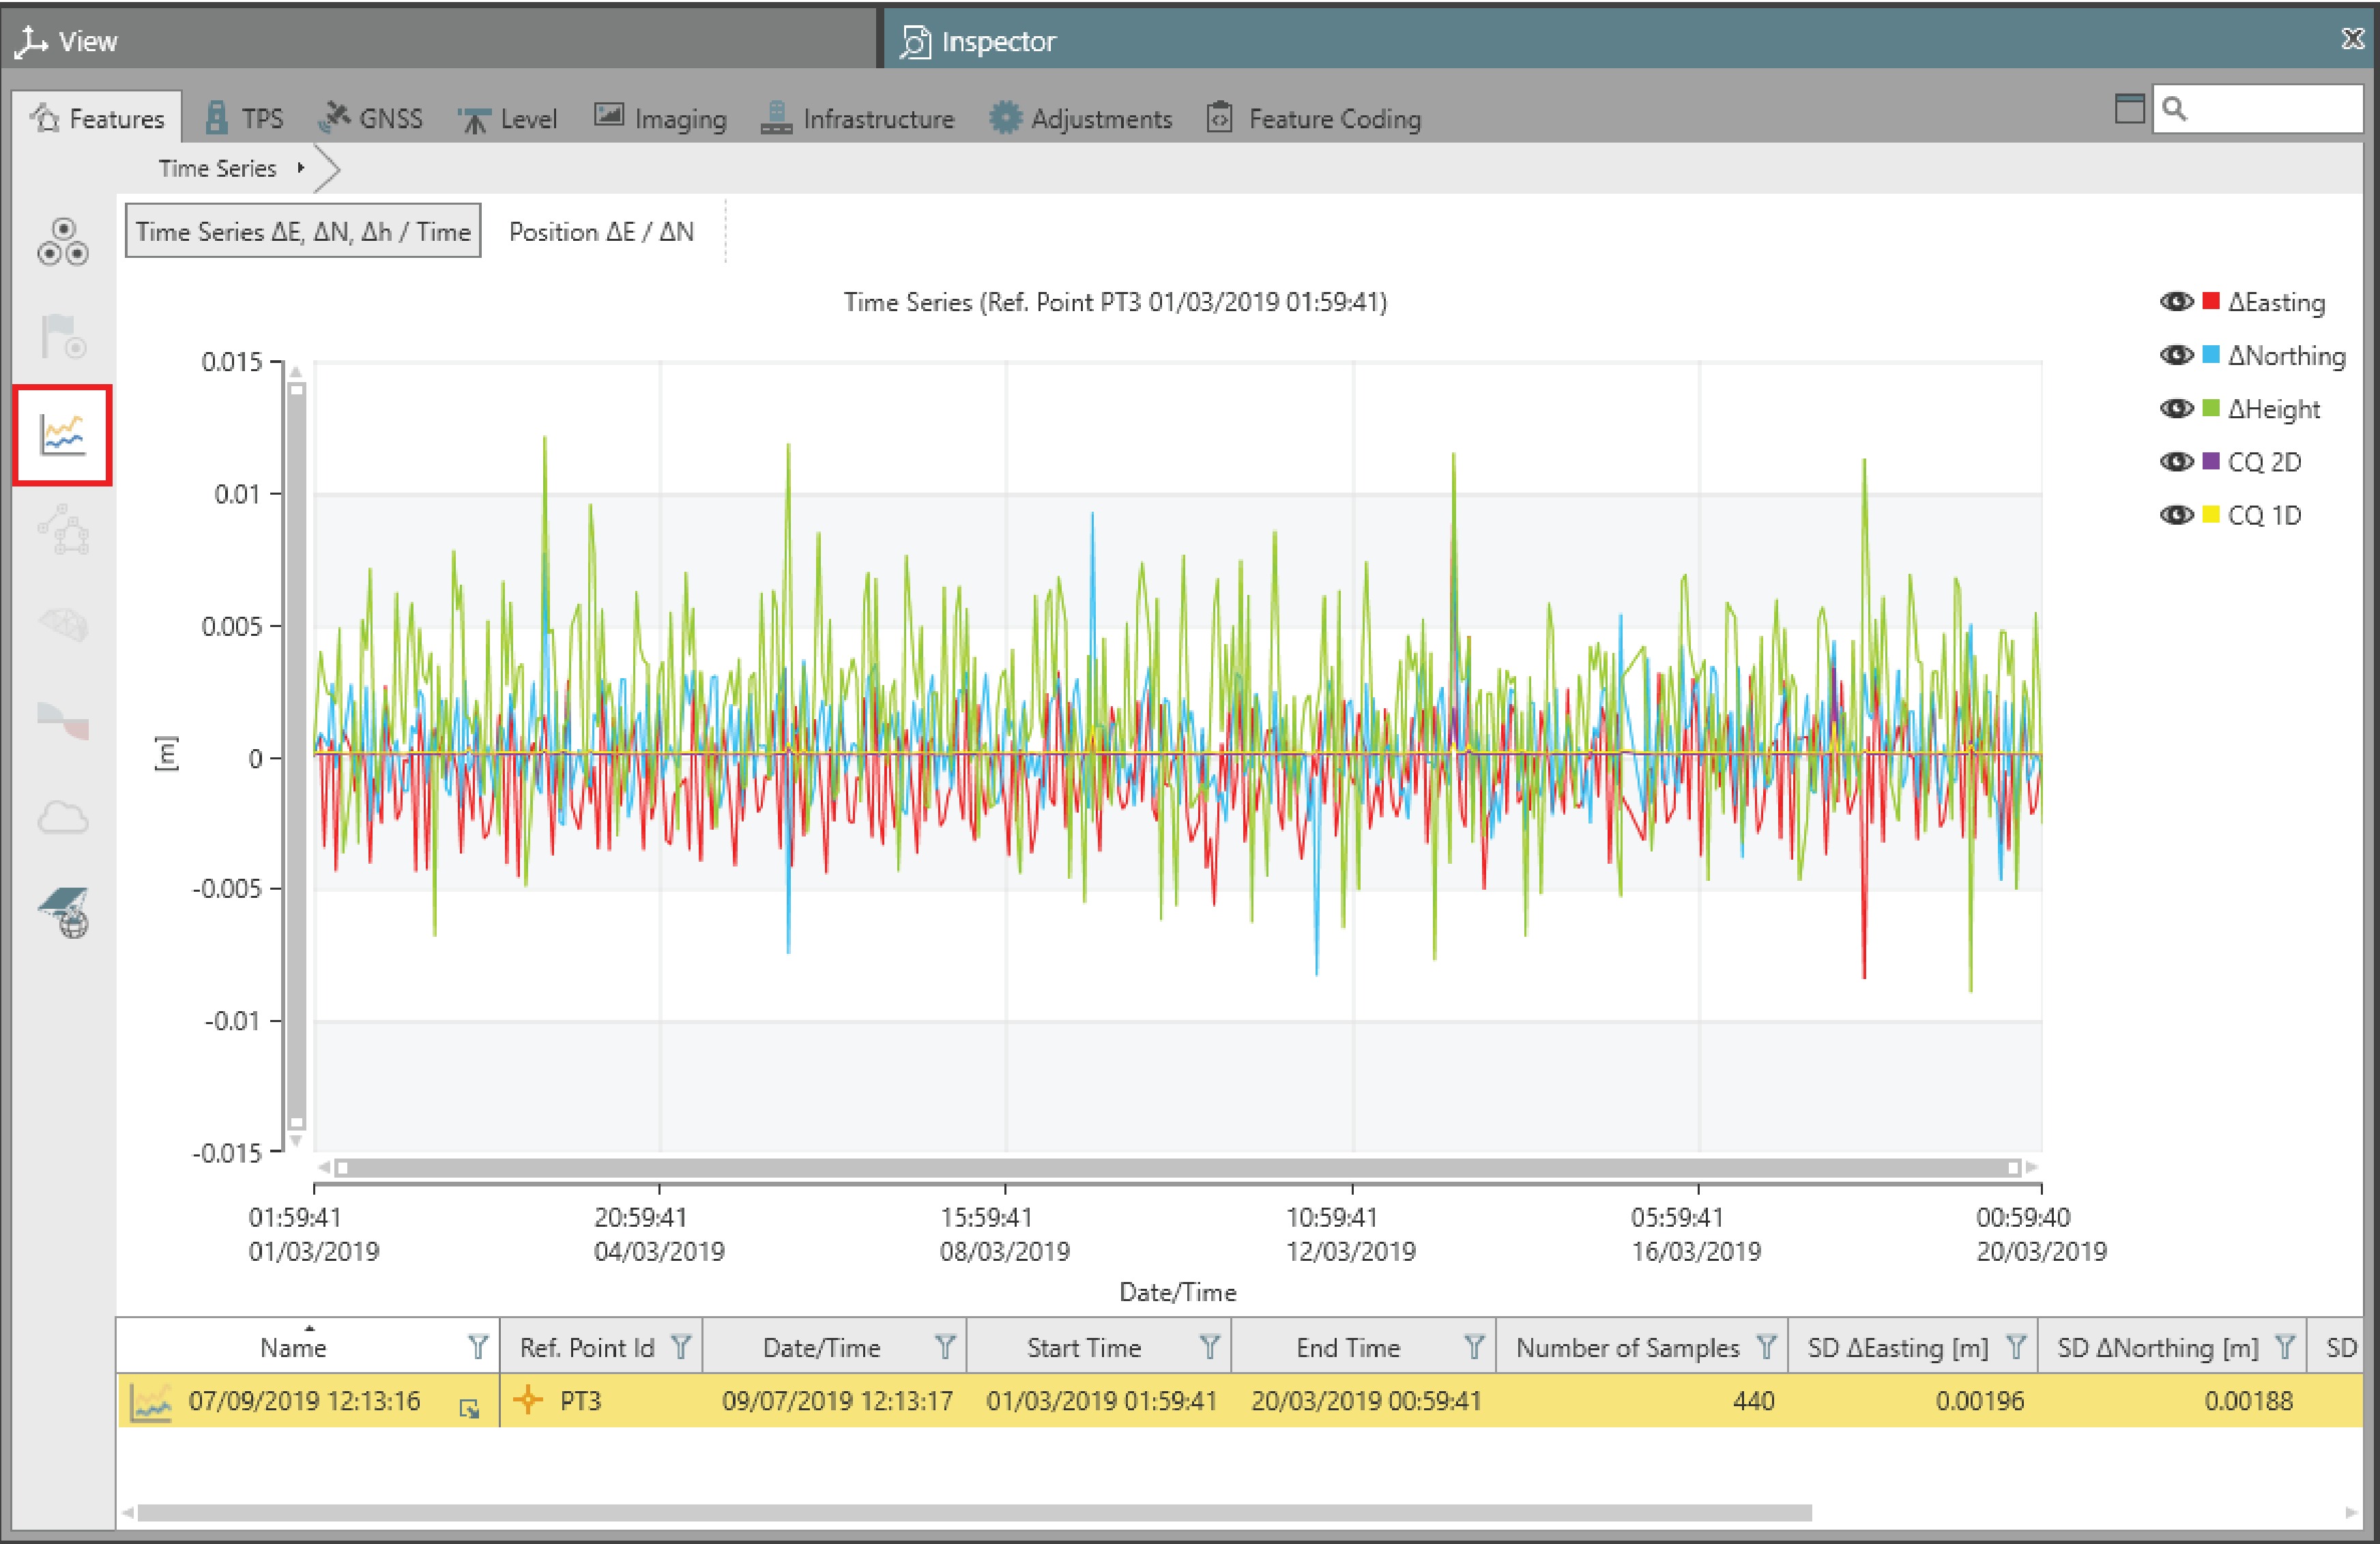Open the Number of Samples column filter

pos(1767,1347)
